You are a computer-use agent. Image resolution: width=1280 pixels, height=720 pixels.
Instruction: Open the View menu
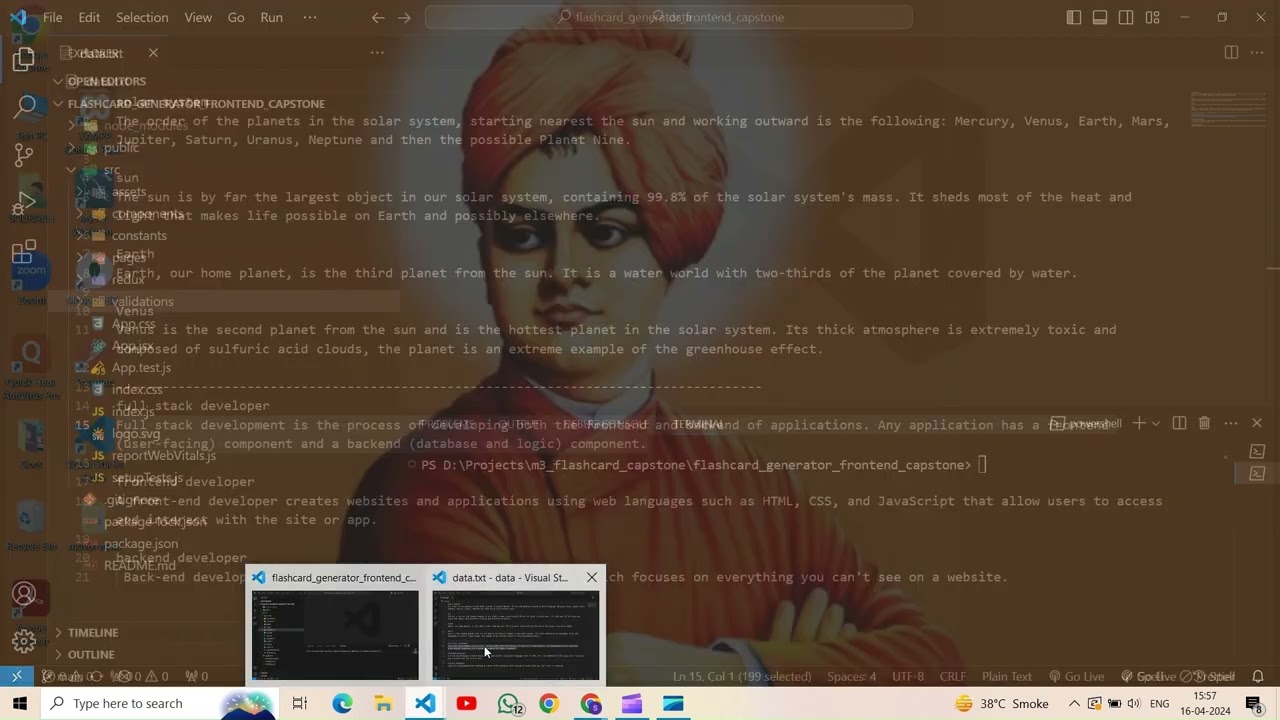point(198,17)
